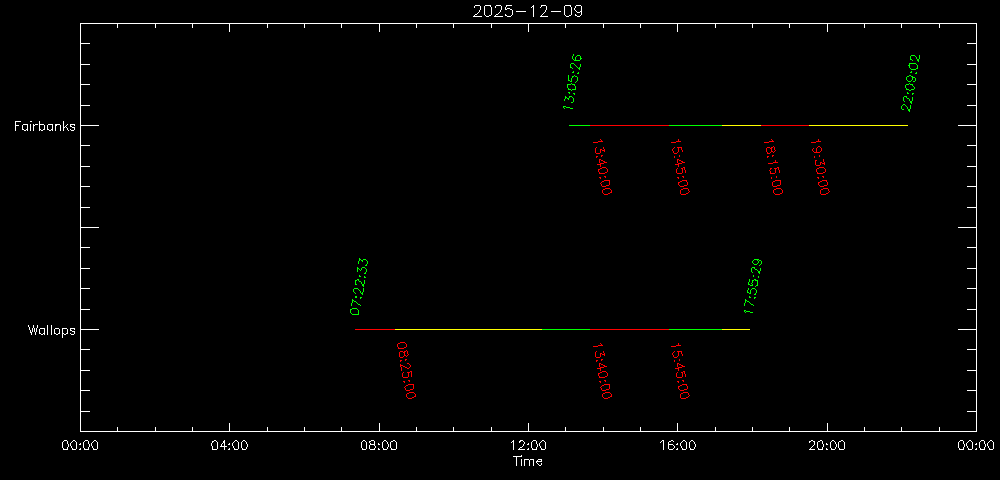
Task: Select the red 18:15:00 Fairbanks marker
Action: click(x=773, y=168)
